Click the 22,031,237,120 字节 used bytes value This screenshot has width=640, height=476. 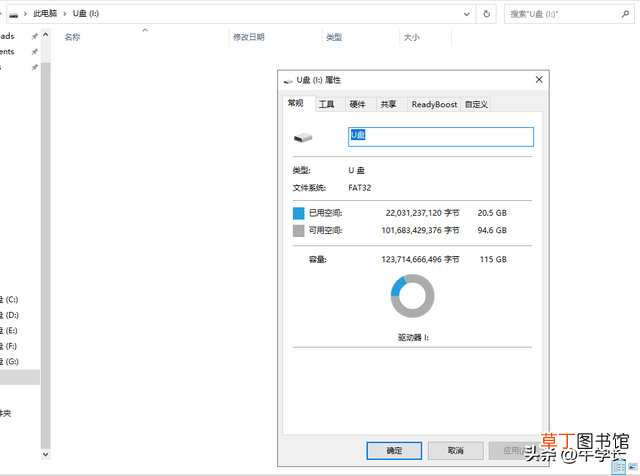(x=422, y=213)
